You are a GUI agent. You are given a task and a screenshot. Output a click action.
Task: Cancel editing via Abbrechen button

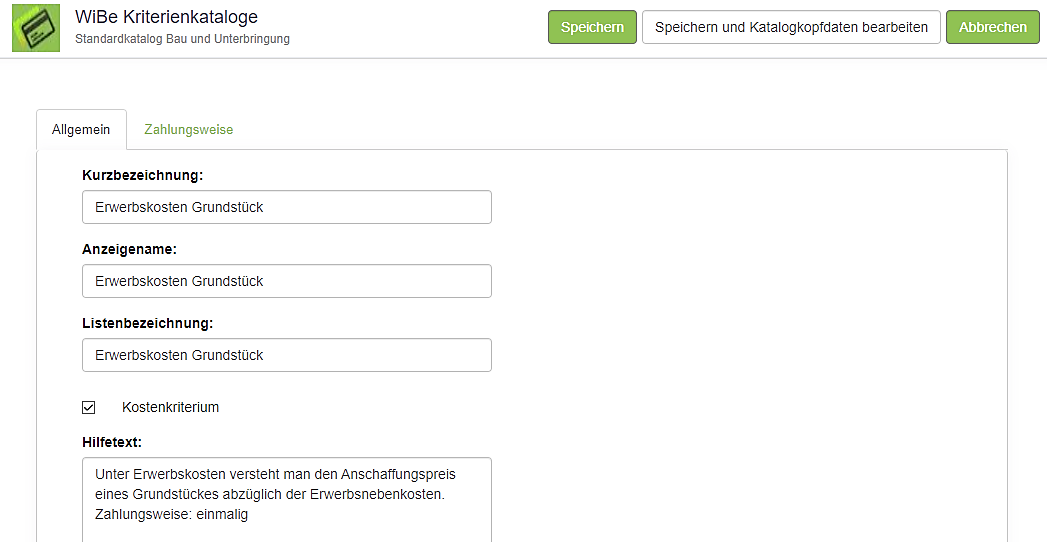click(992, 27)
